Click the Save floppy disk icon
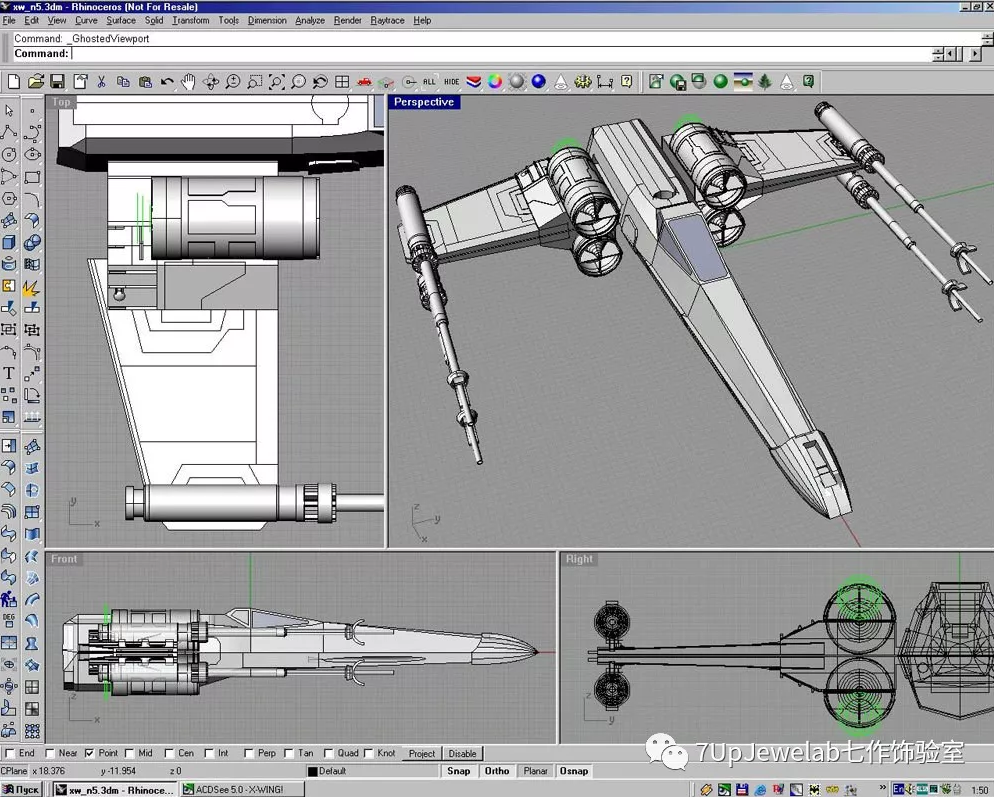This screenshot has height=797, width=994. tap(57, 82)
